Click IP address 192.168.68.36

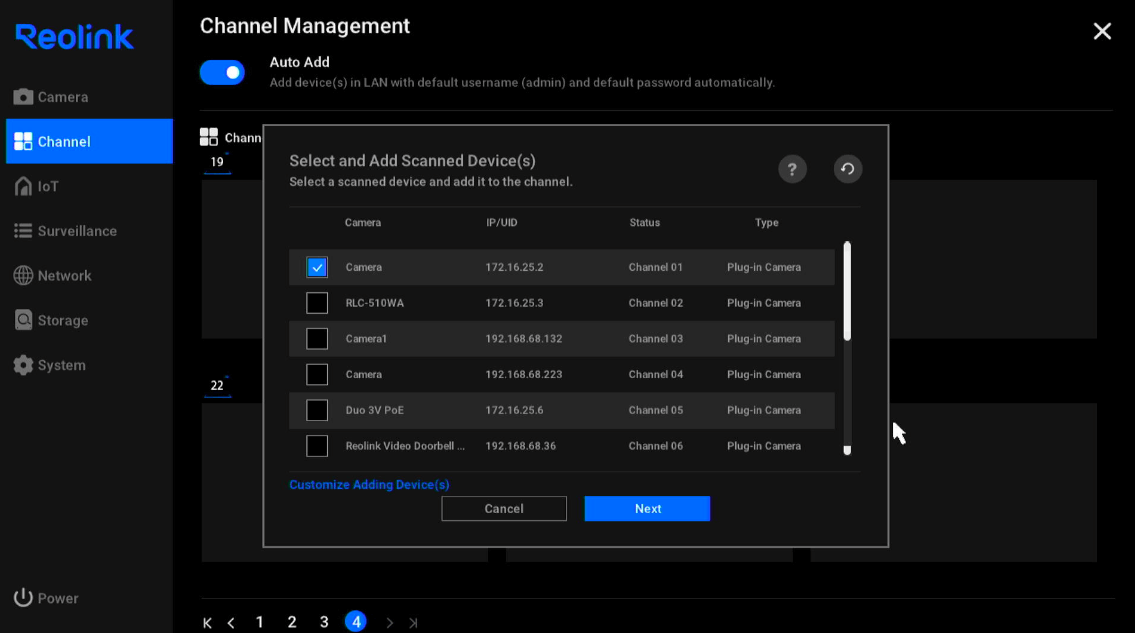coord(520,446)
